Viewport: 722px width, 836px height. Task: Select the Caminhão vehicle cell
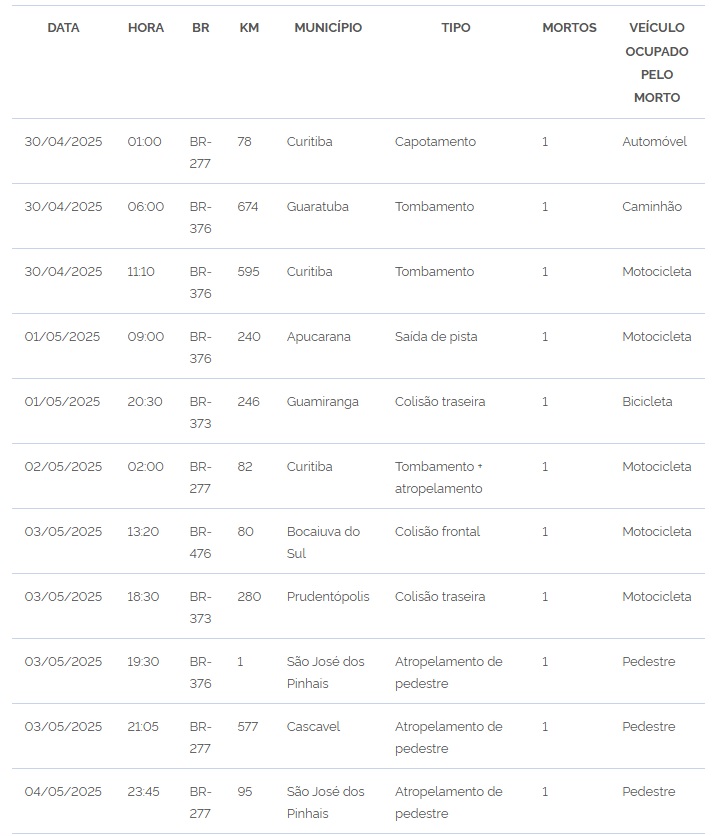652,207
